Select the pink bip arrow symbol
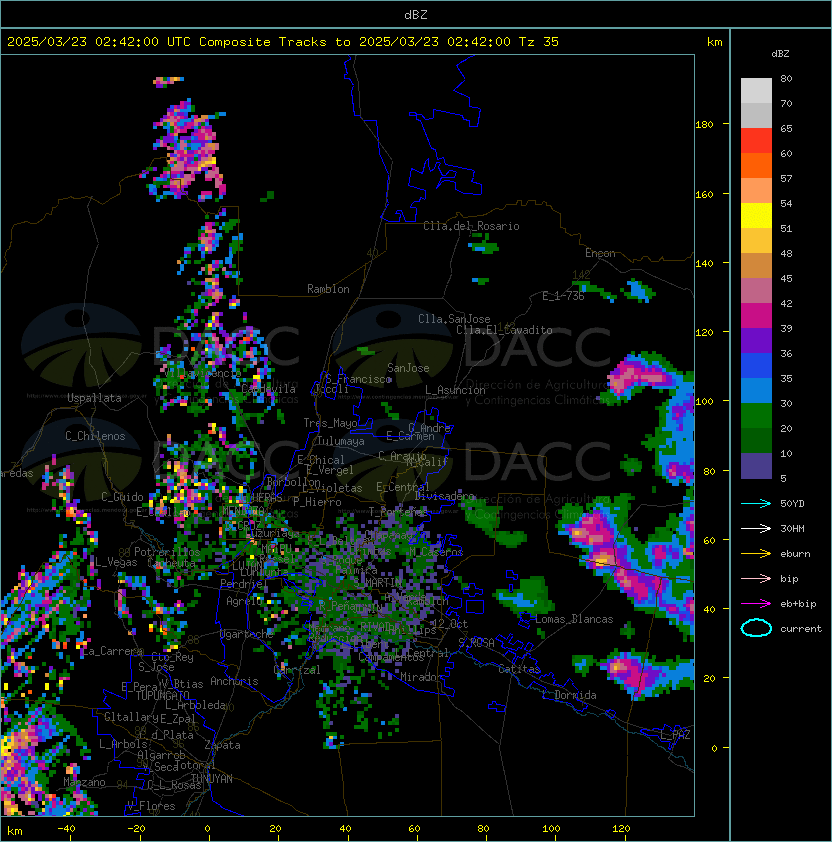 coord(756,578)
